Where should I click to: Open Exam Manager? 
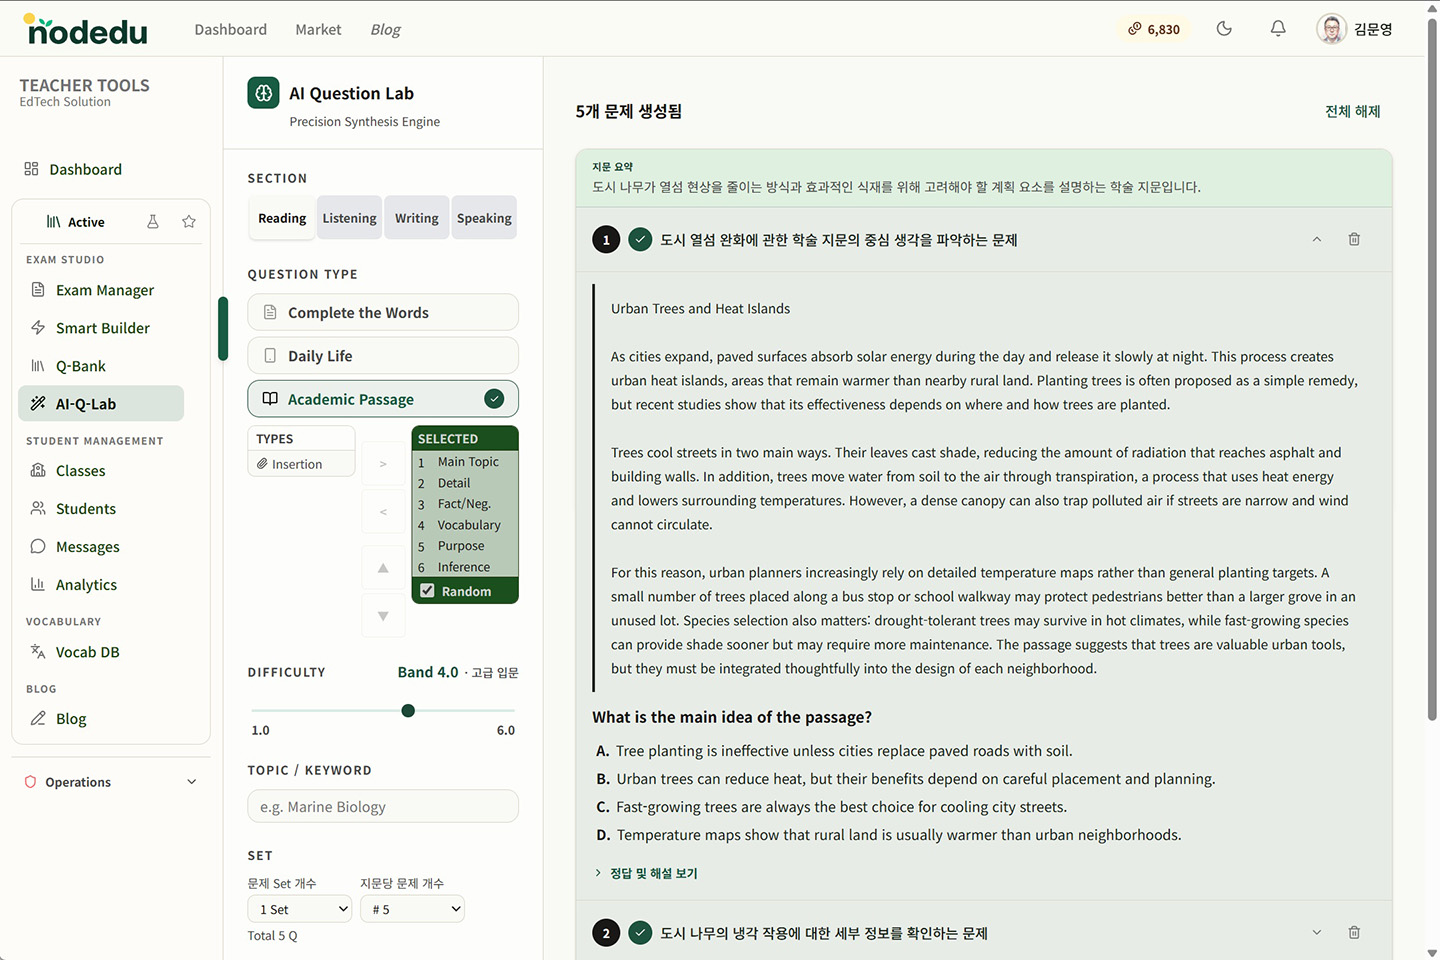pyautogui.click(x=101, y=290)
